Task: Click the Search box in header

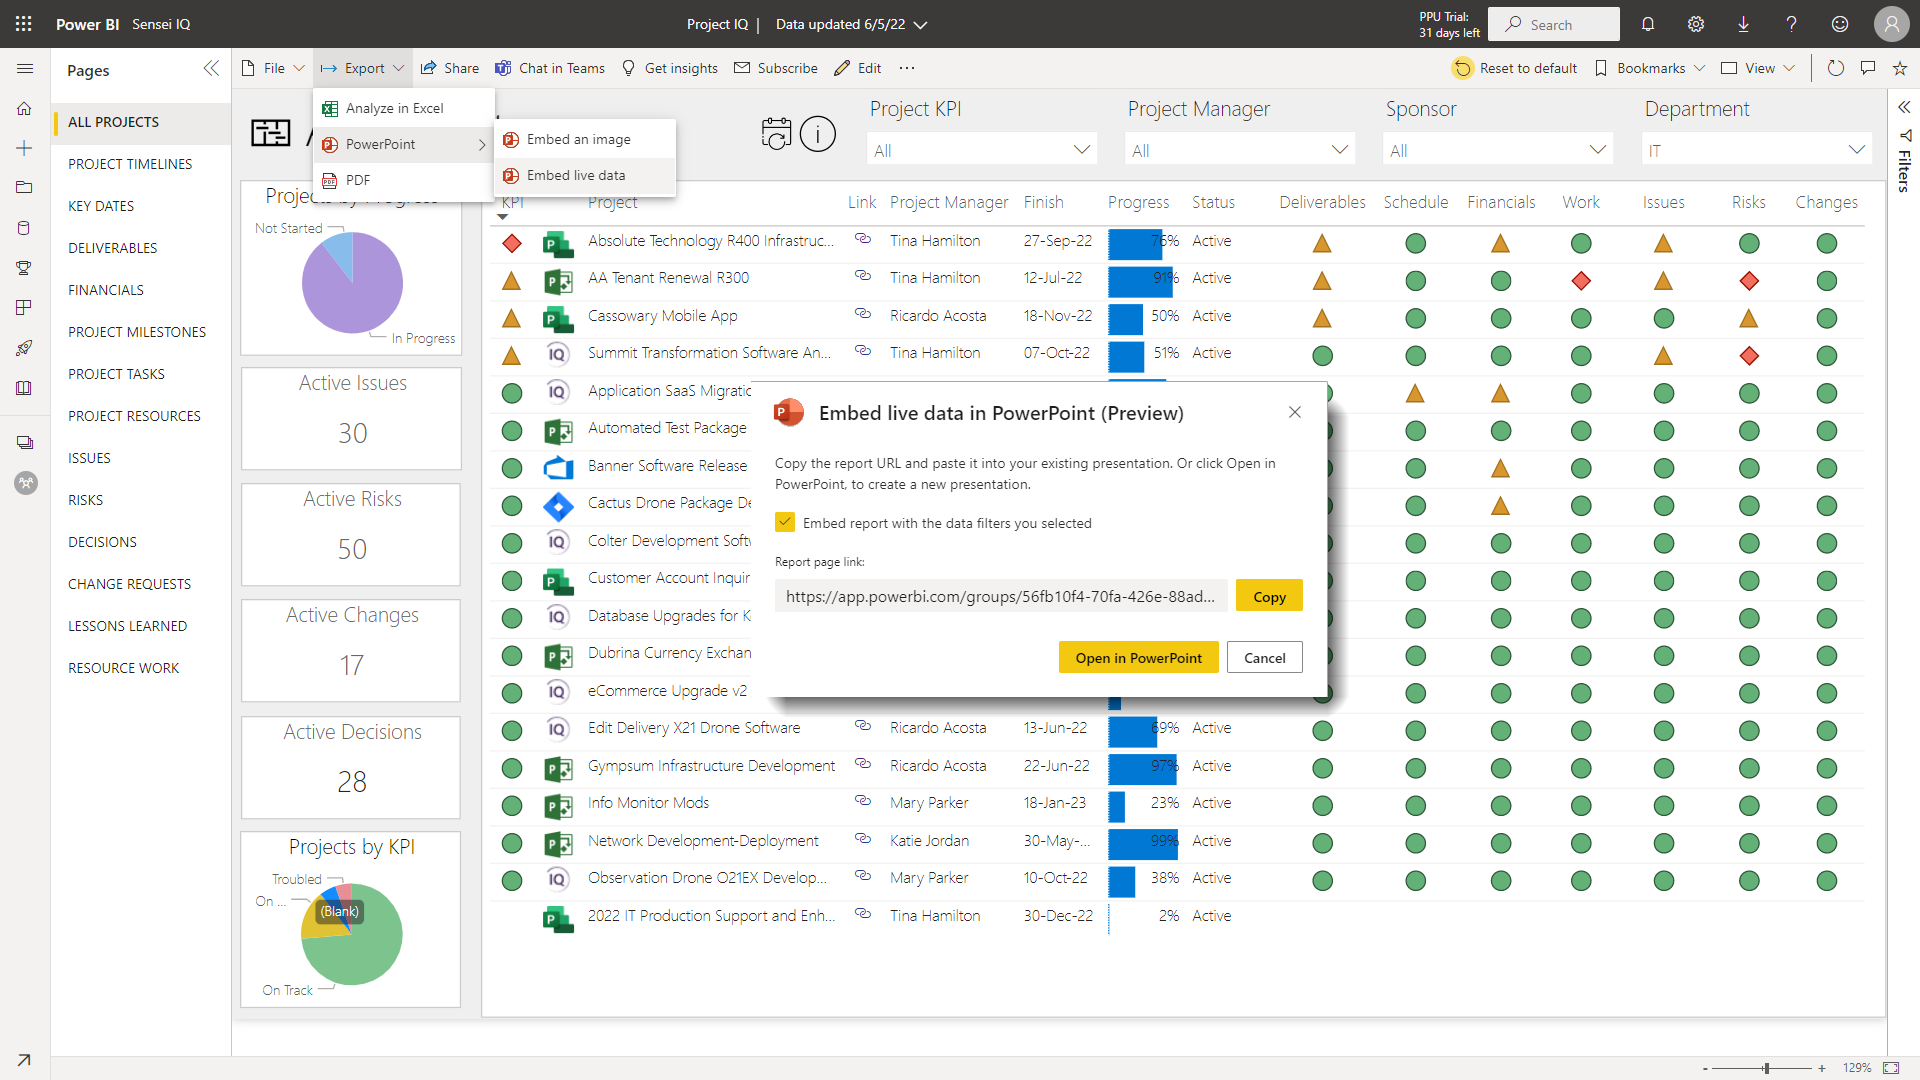Action: [x=1553, y=24]
